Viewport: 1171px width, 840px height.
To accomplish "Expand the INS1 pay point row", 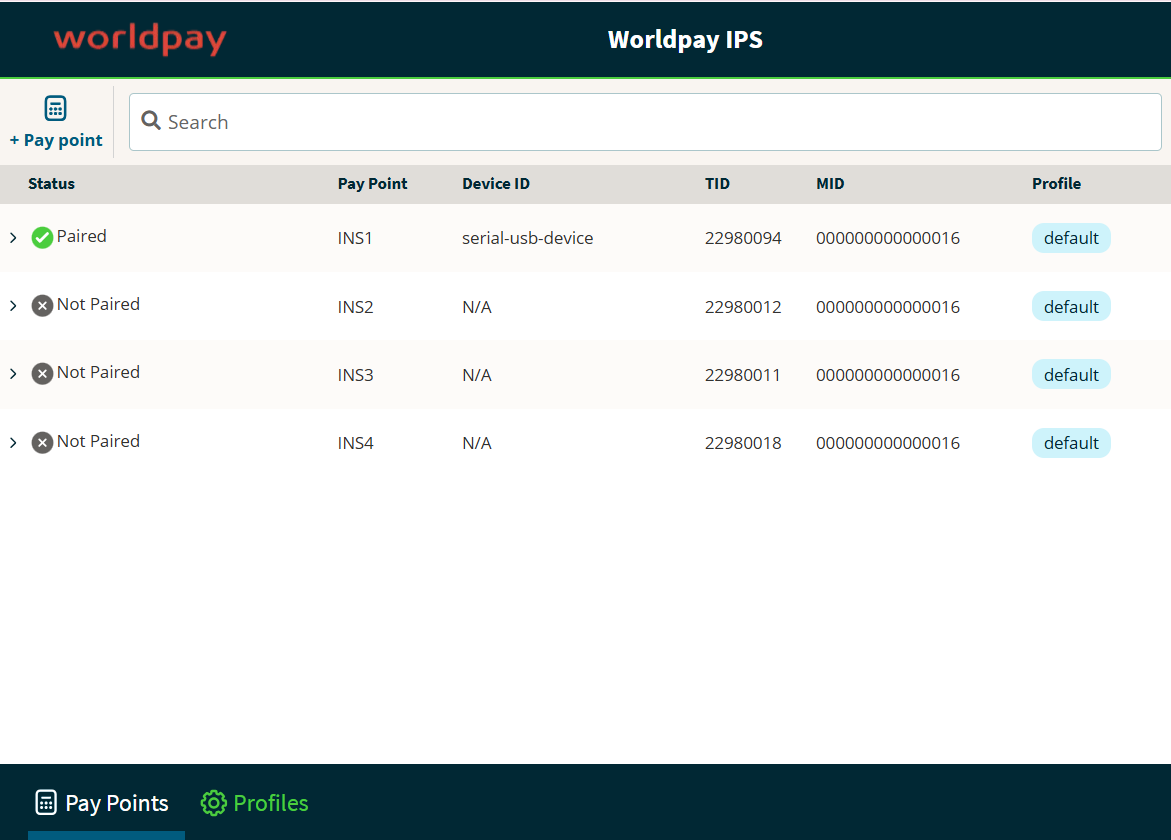I will tap(13, 238).
